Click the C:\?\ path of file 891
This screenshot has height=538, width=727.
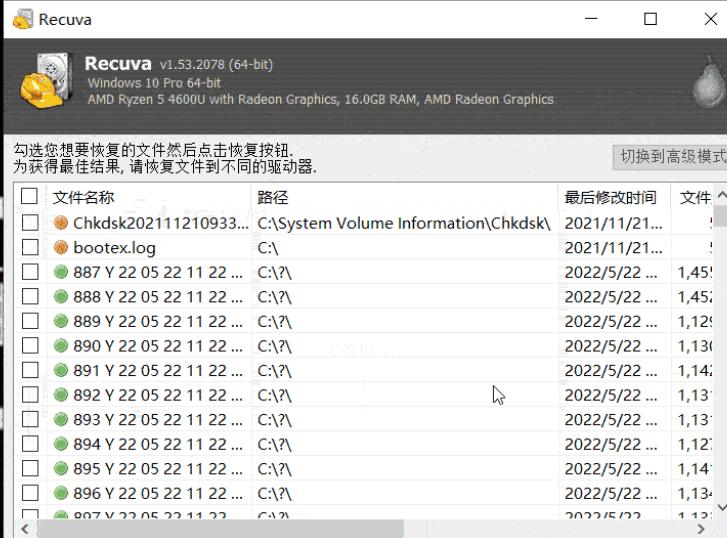(x=274, y=371)
